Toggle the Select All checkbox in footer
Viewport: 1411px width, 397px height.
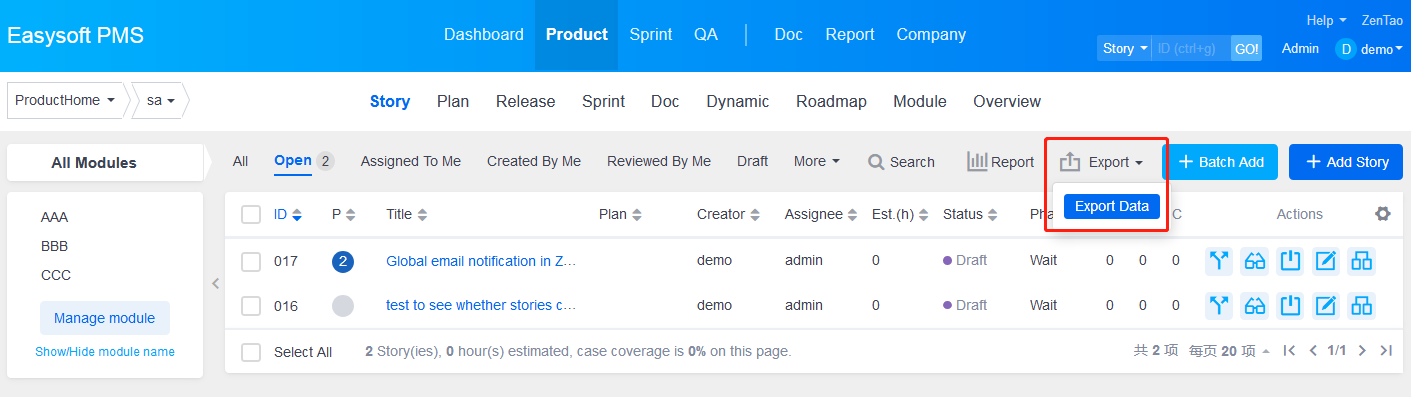pos(251,352)
